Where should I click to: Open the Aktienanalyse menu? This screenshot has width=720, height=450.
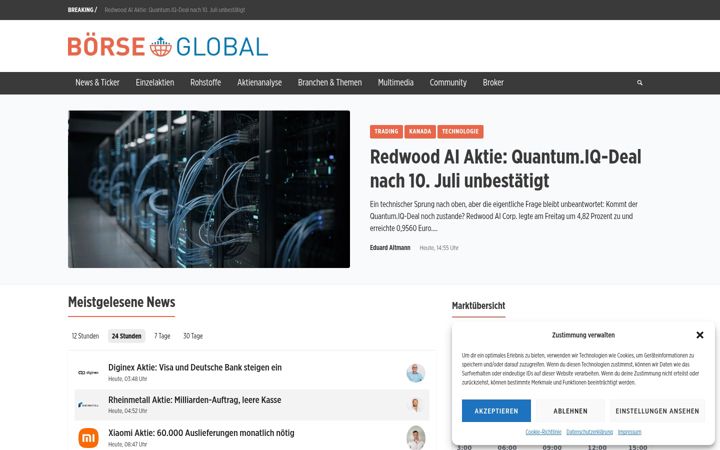tap(259, 83)
